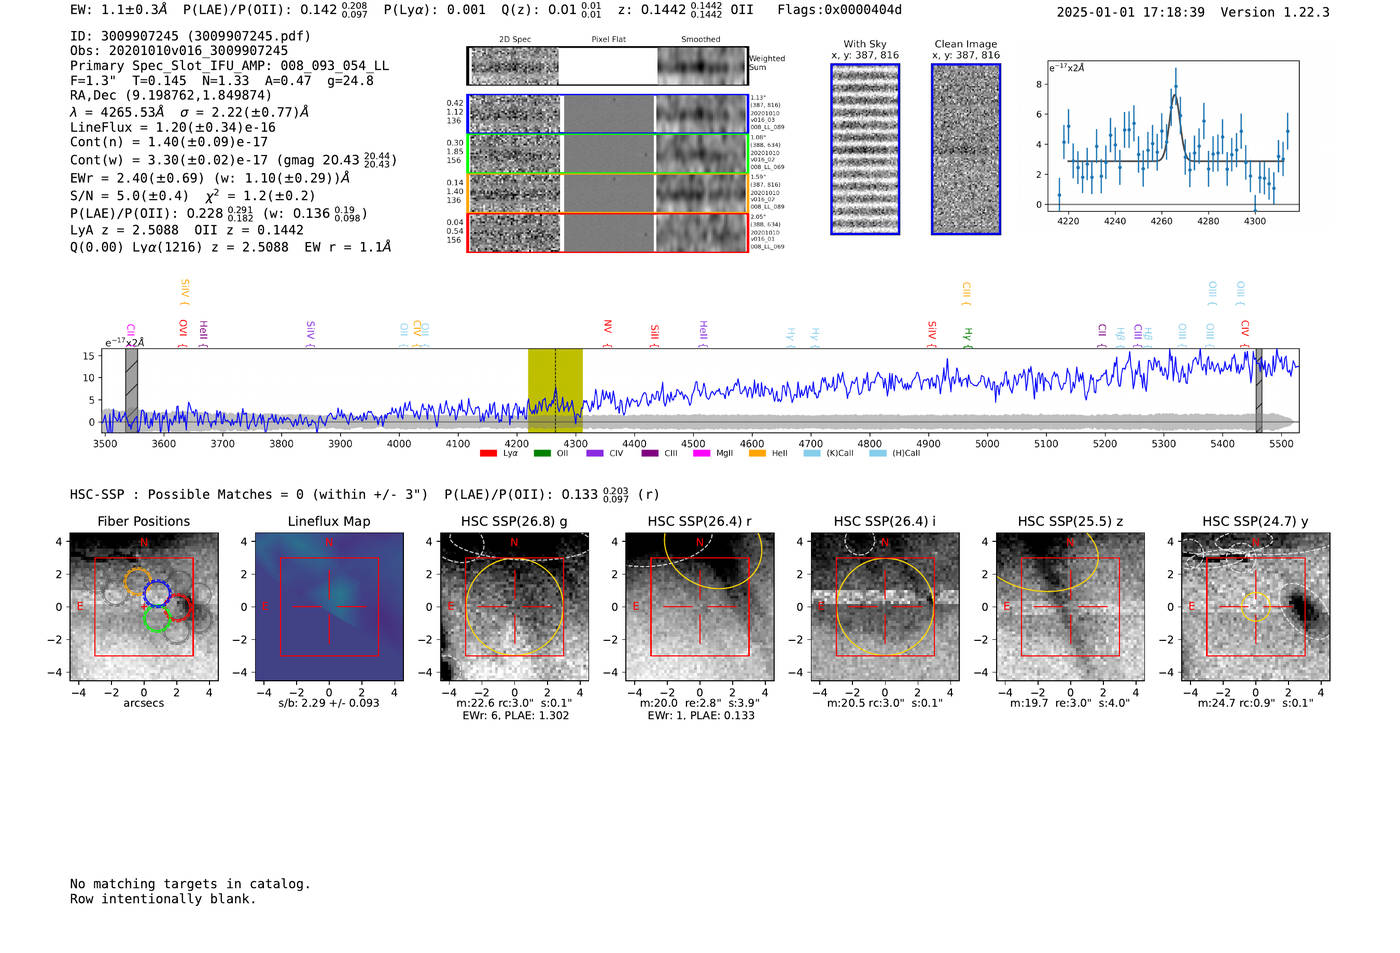Click the EWr = 2.40(±0.69) line
The height and width of the screenshot is (953, 1400).
pyautogui.click(x=210, y=178)
